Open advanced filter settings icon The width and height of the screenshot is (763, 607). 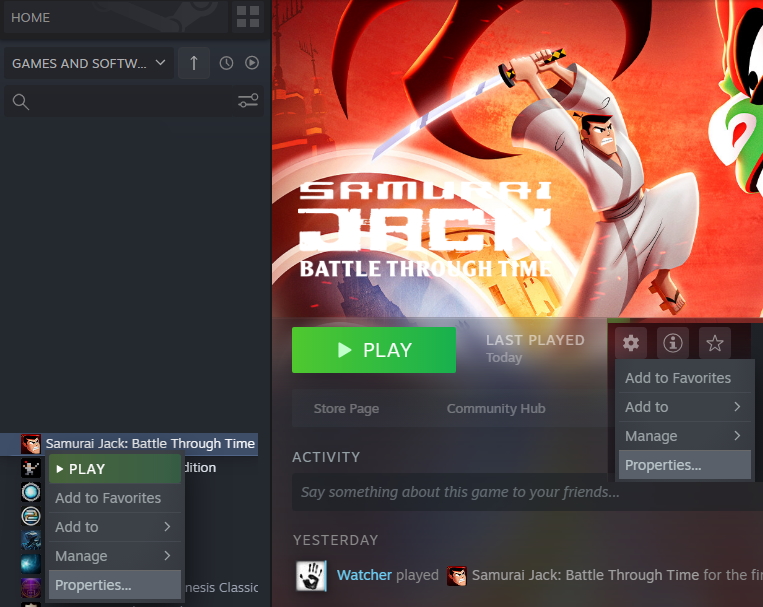248,101
